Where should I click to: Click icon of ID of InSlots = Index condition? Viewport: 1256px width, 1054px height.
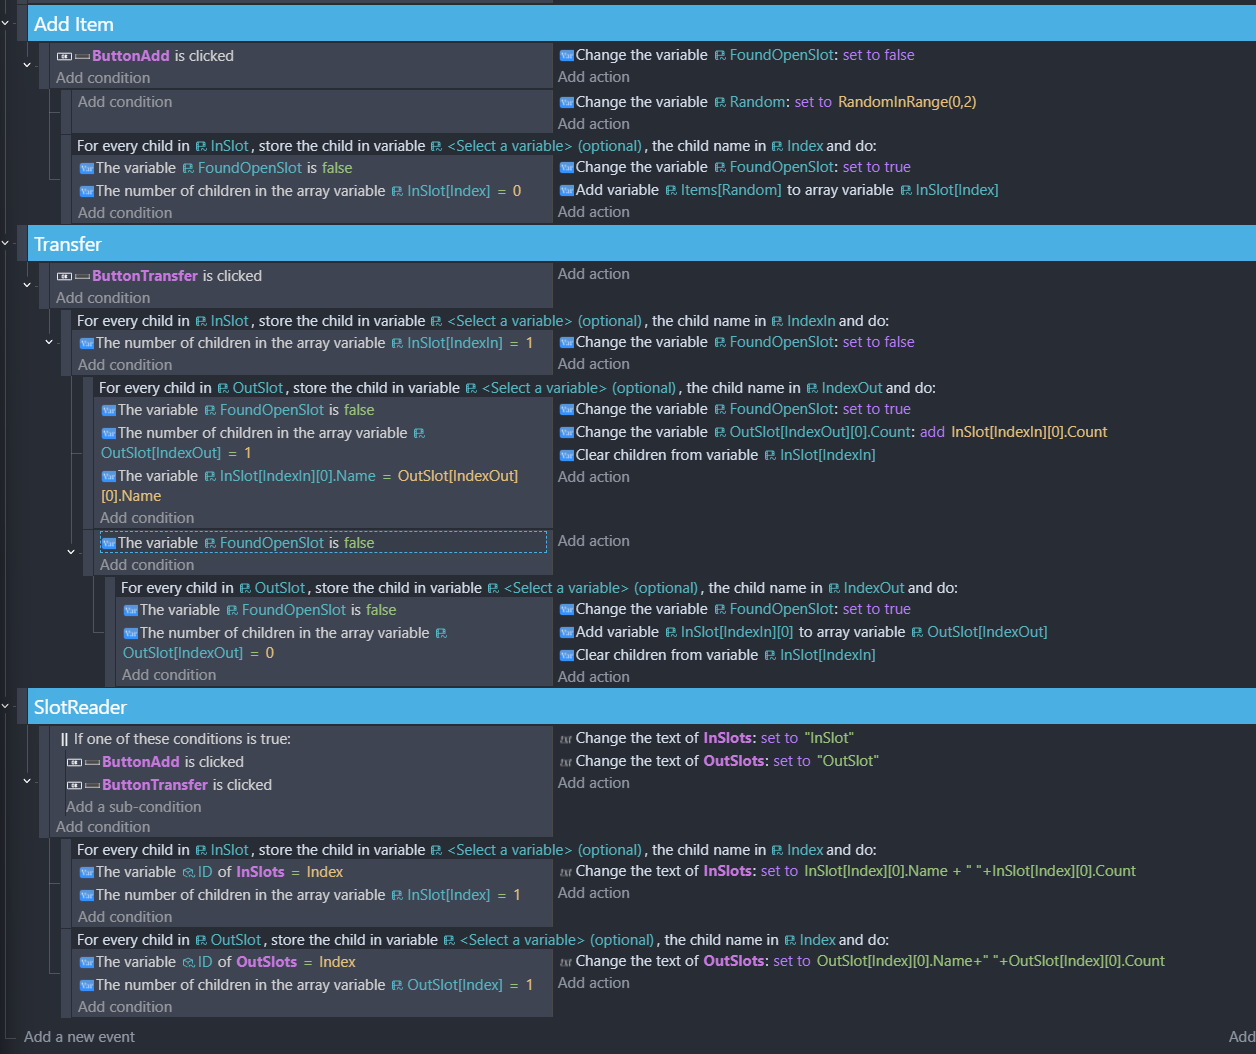(x=86, y=873)
